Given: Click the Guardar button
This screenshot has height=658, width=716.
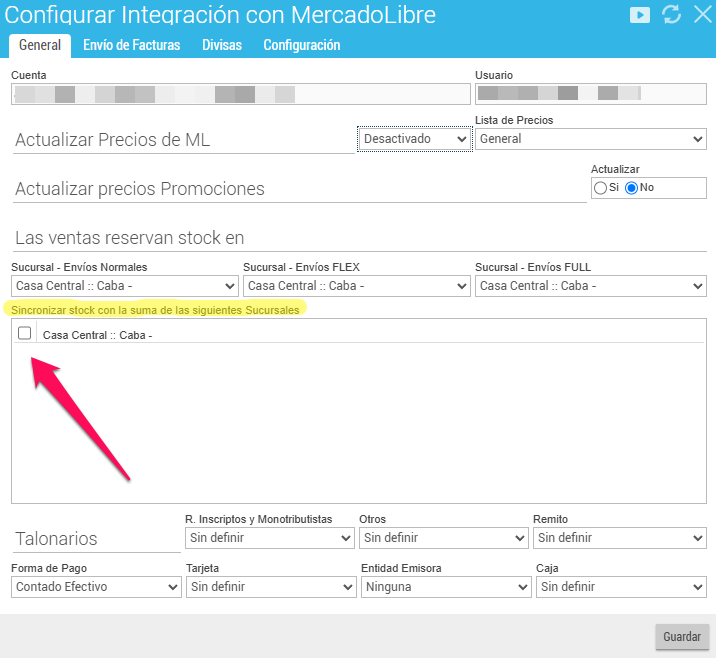Looking at the screenshot, I should click(682, 637).
